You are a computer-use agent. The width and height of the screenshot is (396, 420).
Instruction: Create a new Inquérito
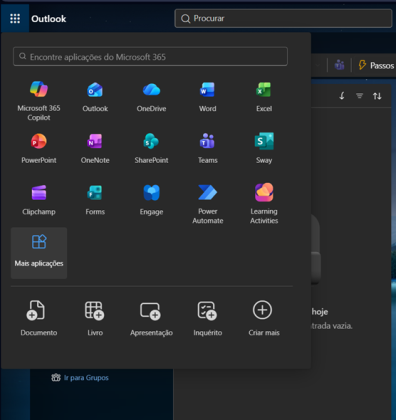[x=208, y=318]
